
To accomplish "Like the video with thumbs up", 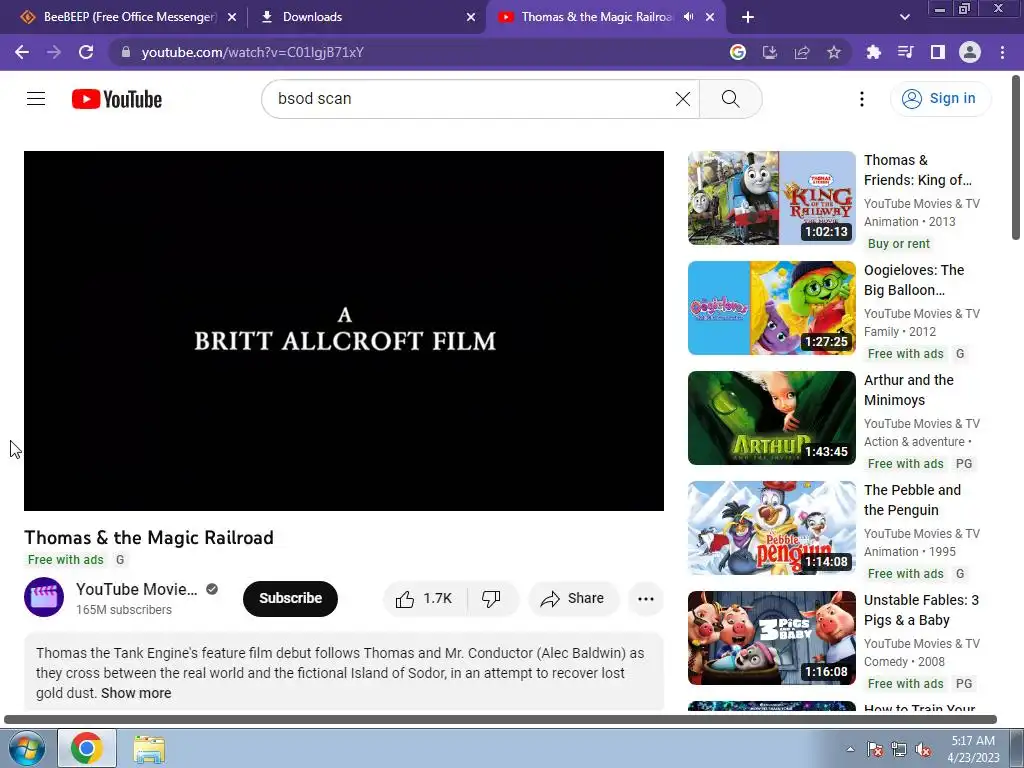I will tap(424, 598).
